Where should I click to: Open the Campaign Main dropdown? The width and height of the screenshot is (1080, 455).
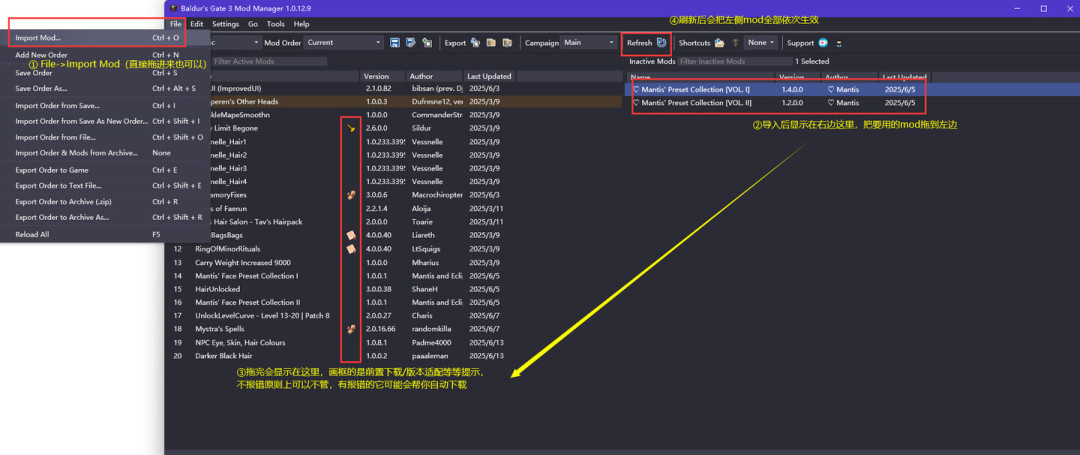pos(588,43)
